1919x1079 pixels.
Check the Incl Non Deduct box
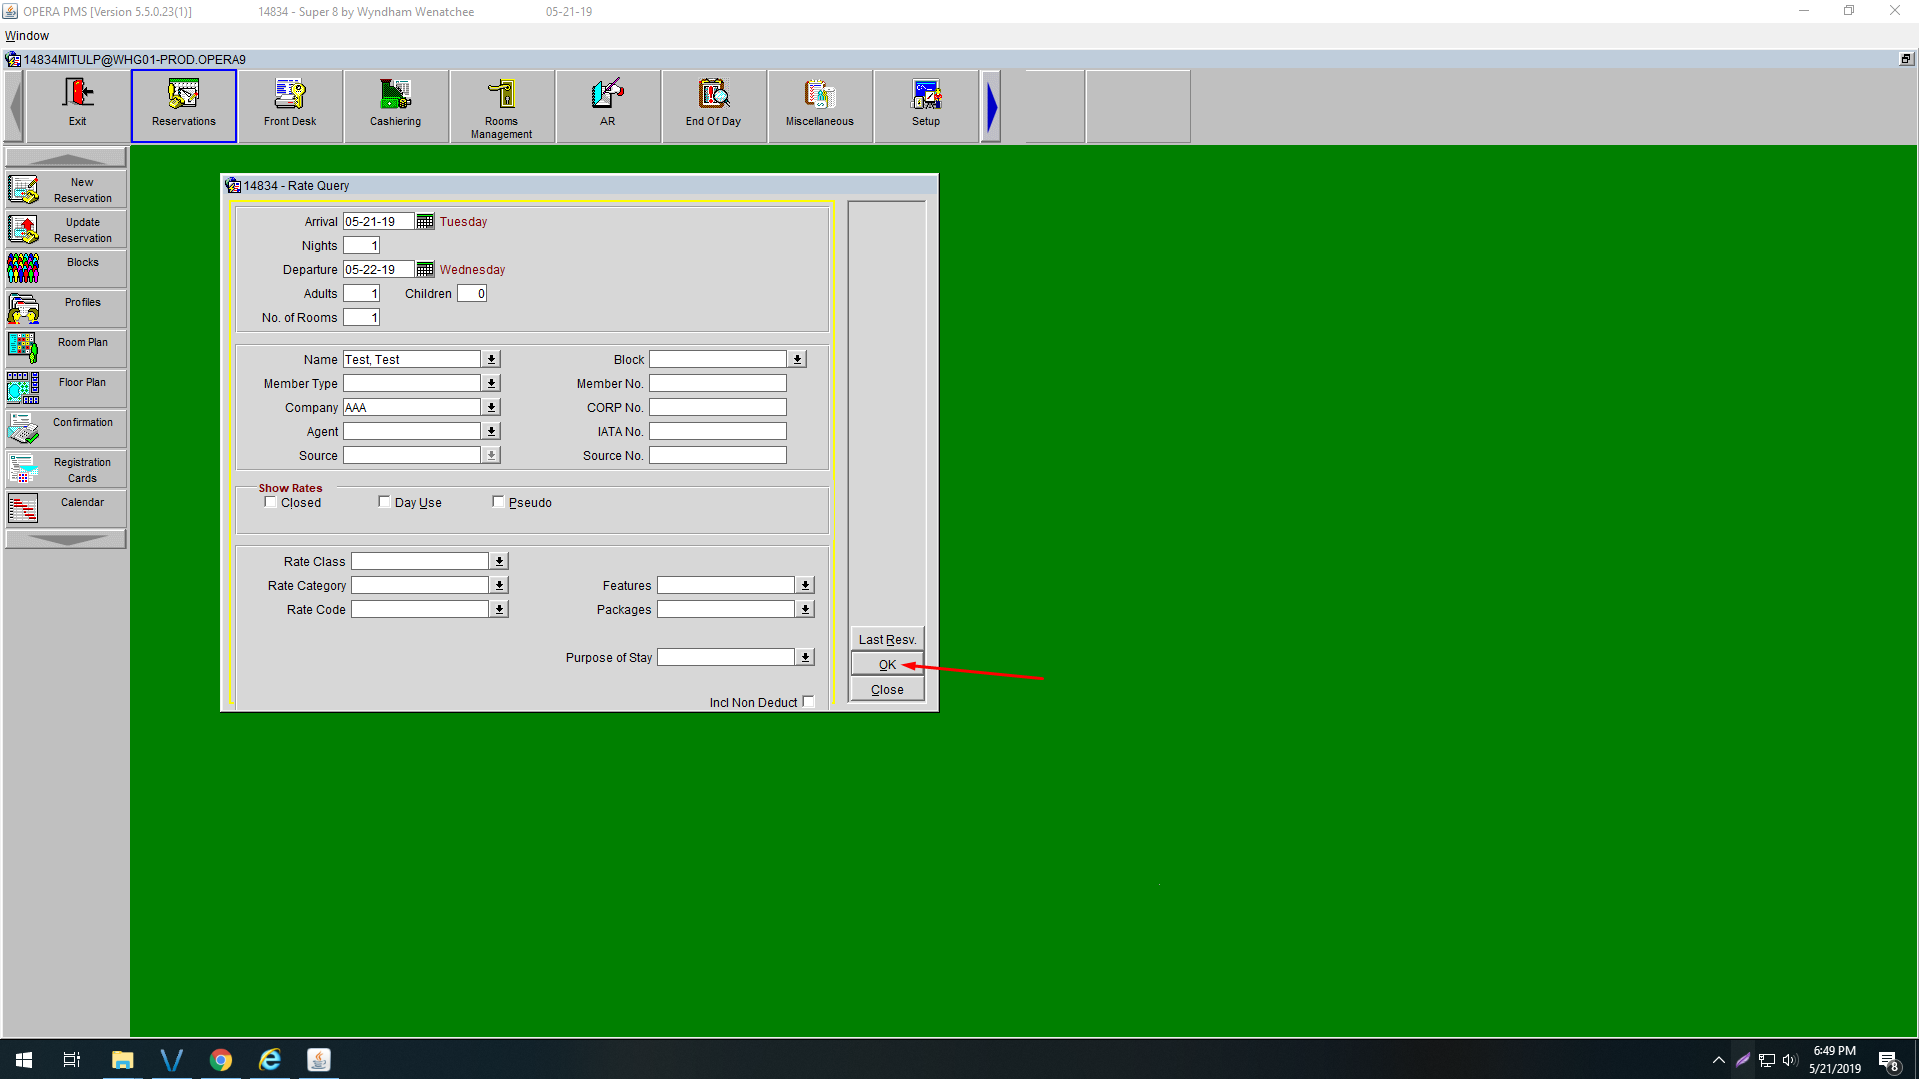tap(808, 703)
